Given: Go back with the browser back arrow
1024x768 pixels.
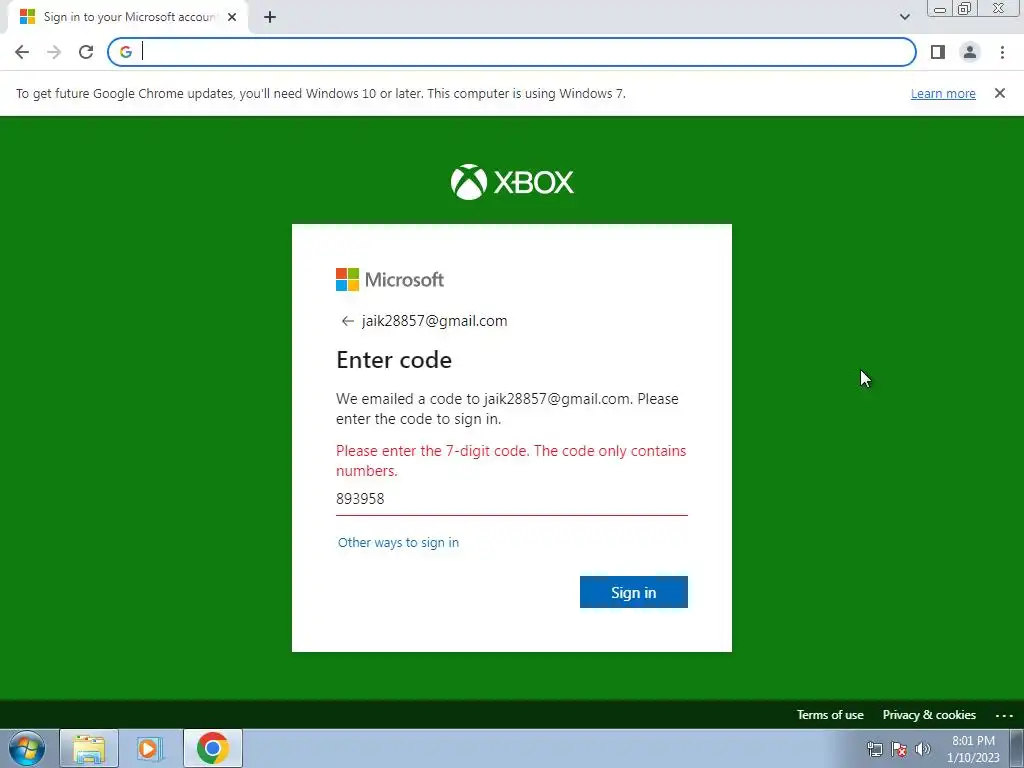Looking at the screenshot, I should 22,52.
